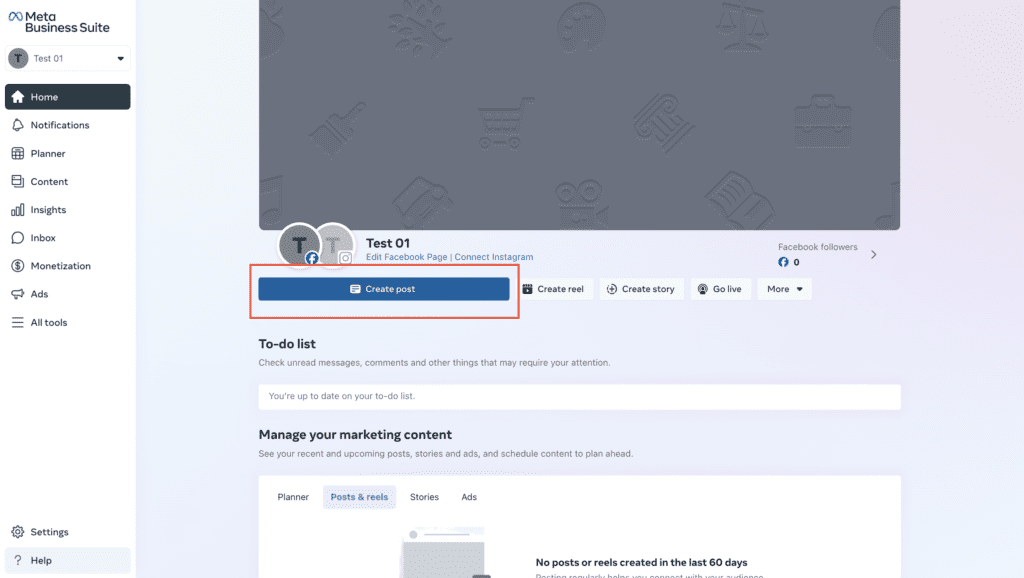Viewport: 1024px width, 578px height.
Task: Open Settings in the sidebar
Action: click(68, 532)
